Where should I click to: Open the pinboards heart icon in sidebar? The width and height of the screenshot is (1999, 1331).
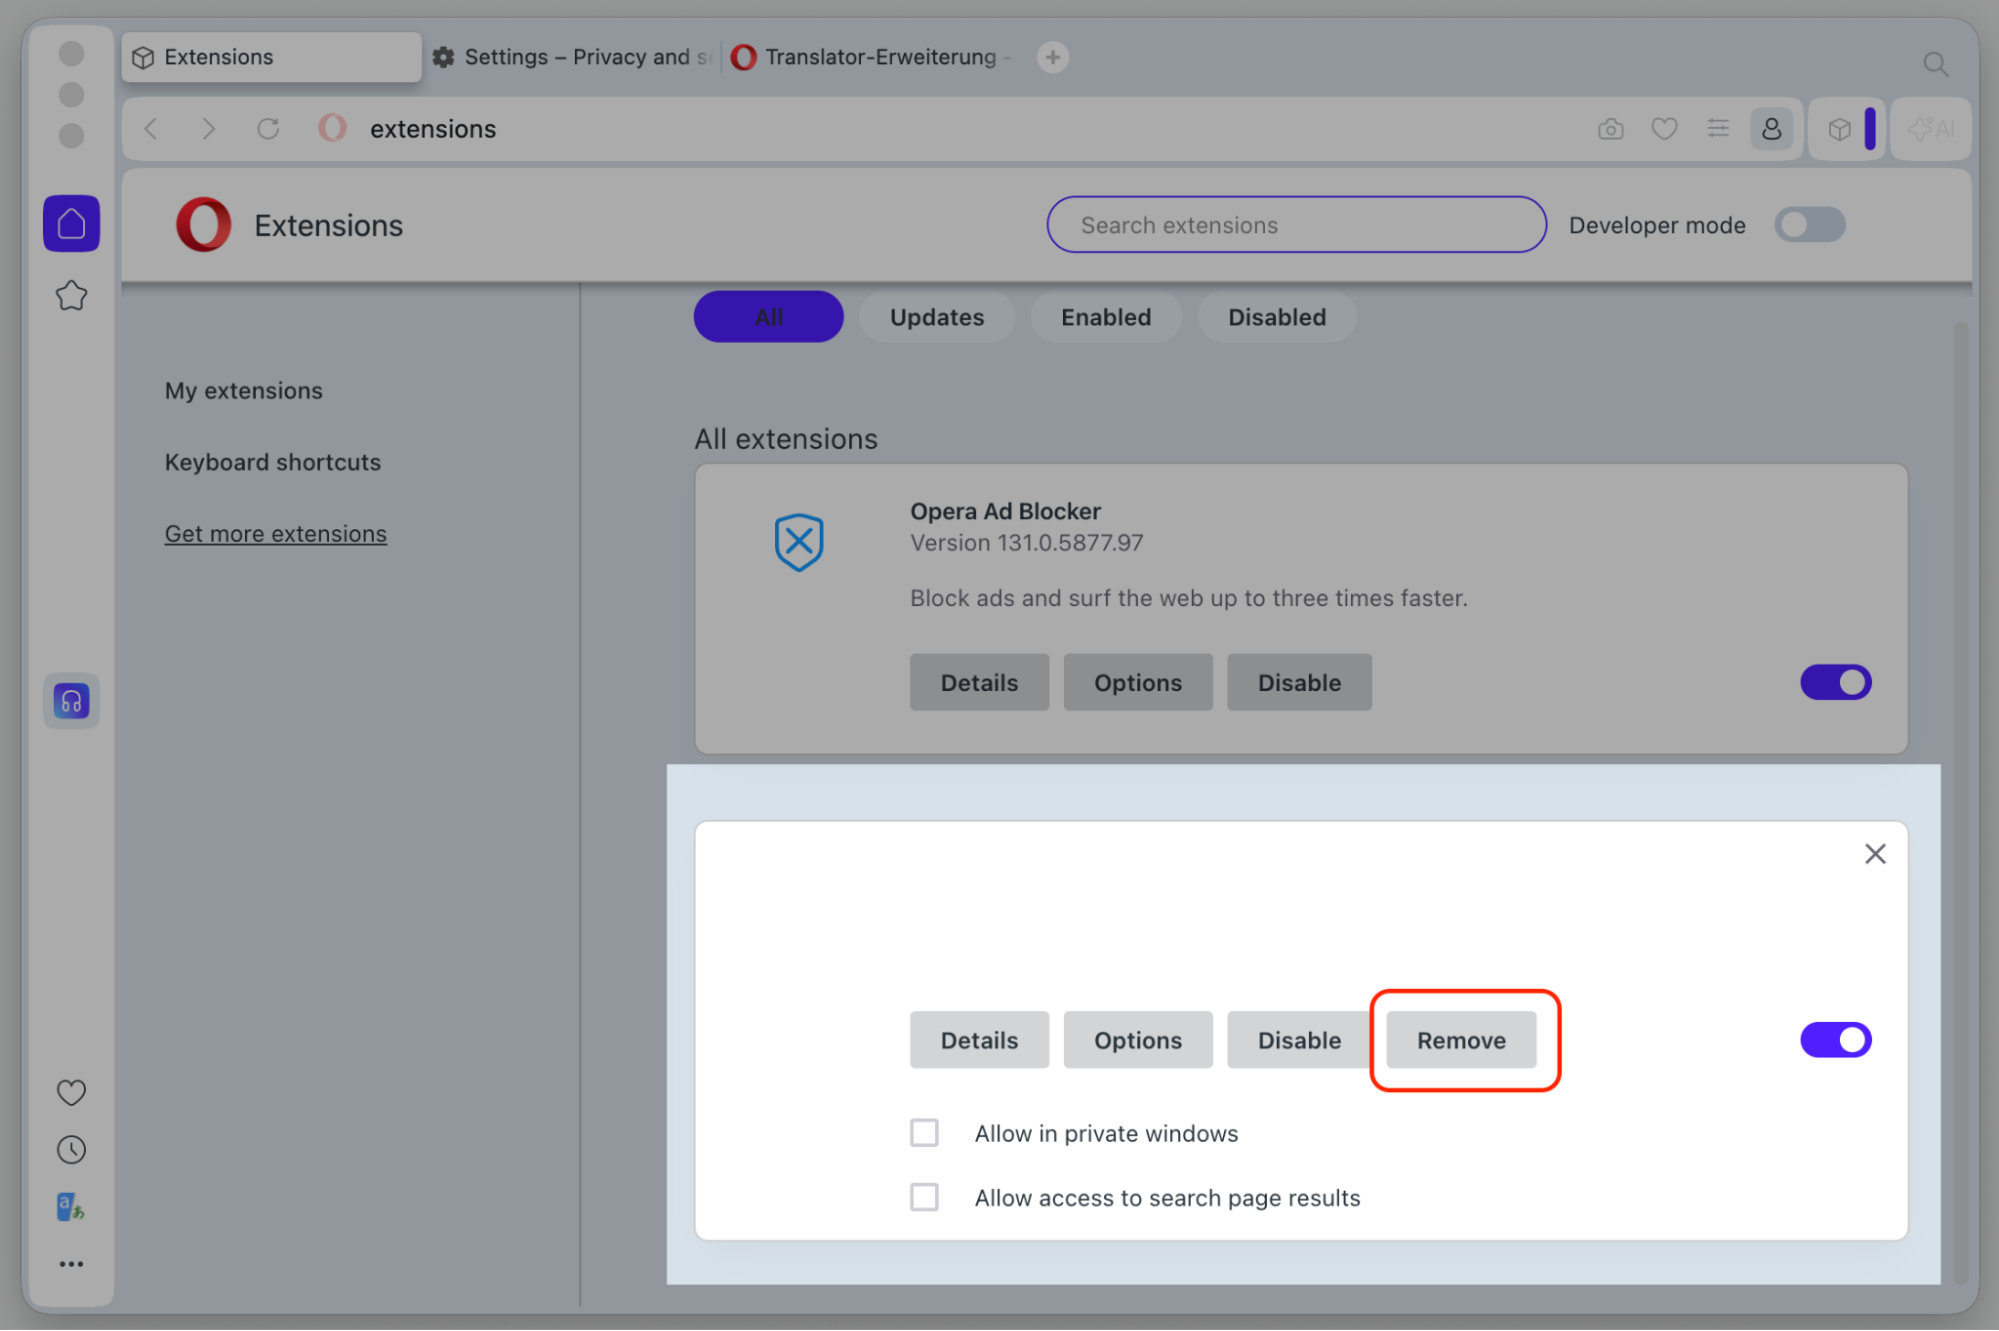[71, 1092]
